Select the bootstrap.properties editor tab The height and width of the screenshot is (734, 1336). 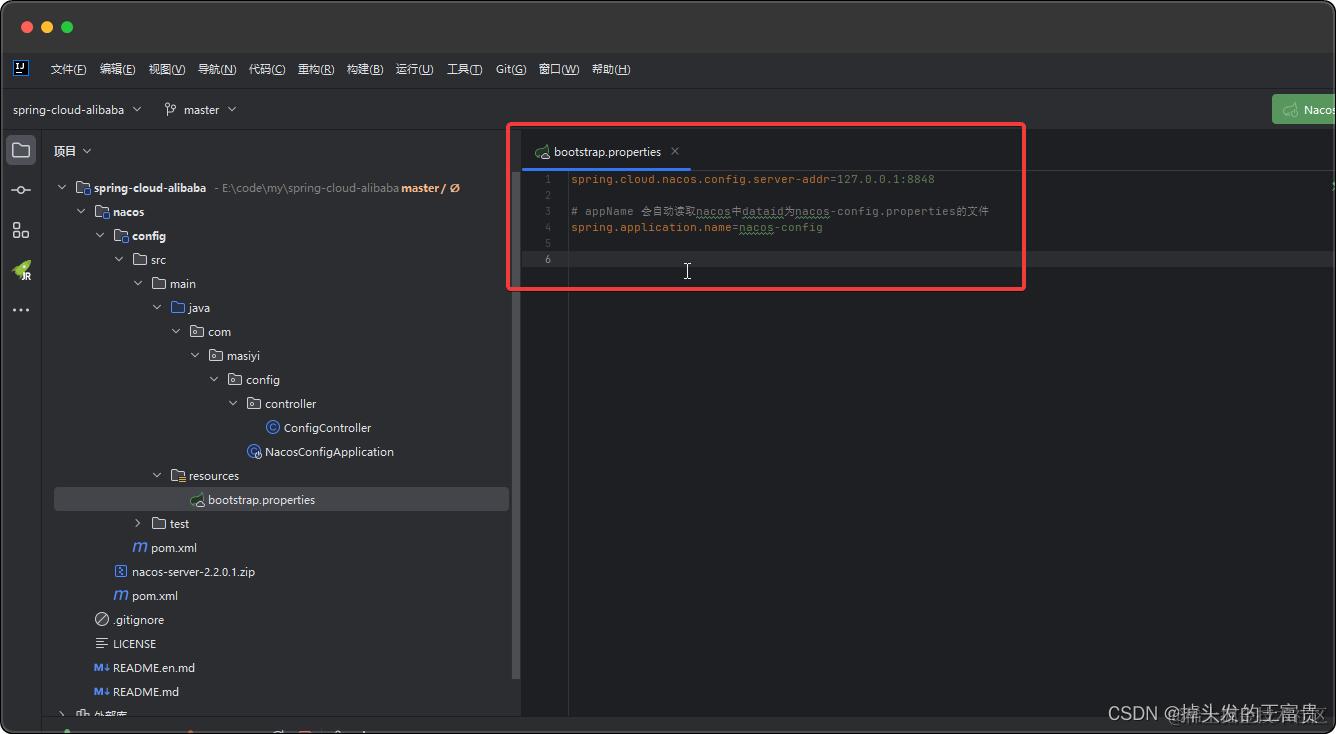point(607,152)
